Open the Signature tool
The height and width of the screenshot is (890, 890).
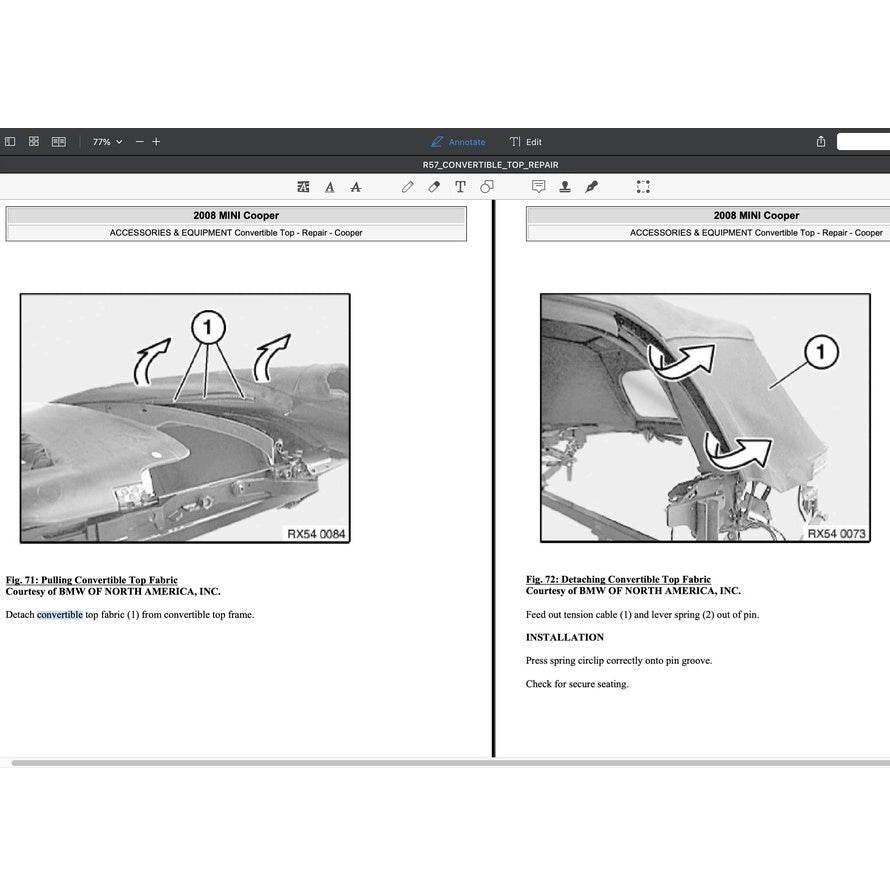(x=589, y=186)
